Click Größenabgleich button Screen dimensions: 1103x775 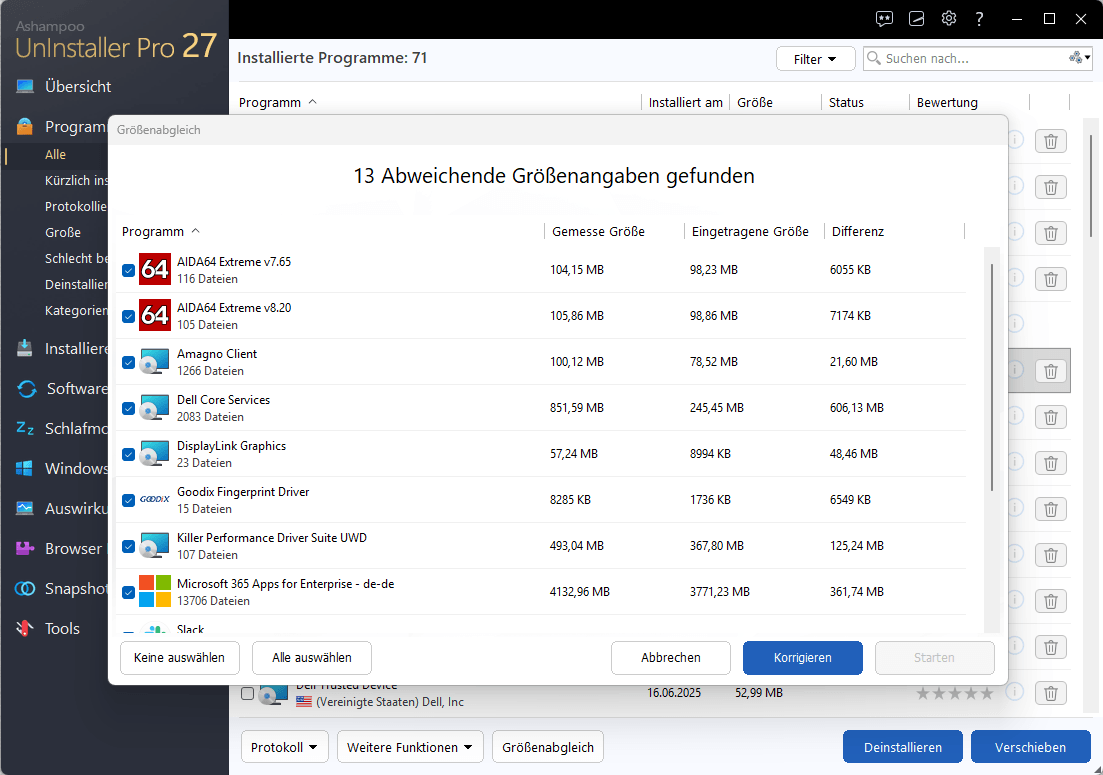(x=548, y=747)
